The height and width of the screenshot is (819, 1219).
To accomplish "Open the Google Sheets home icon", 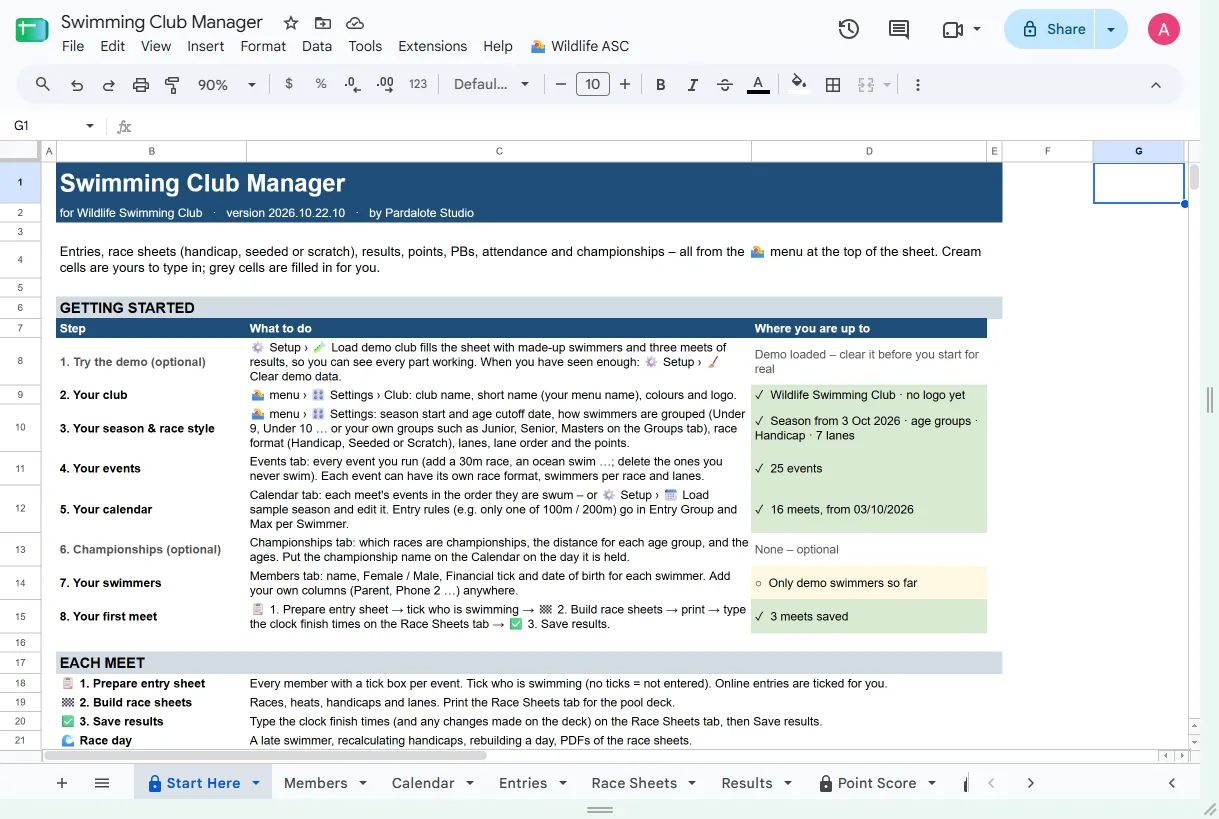I will pyautogui.click(x=32, y=30).
